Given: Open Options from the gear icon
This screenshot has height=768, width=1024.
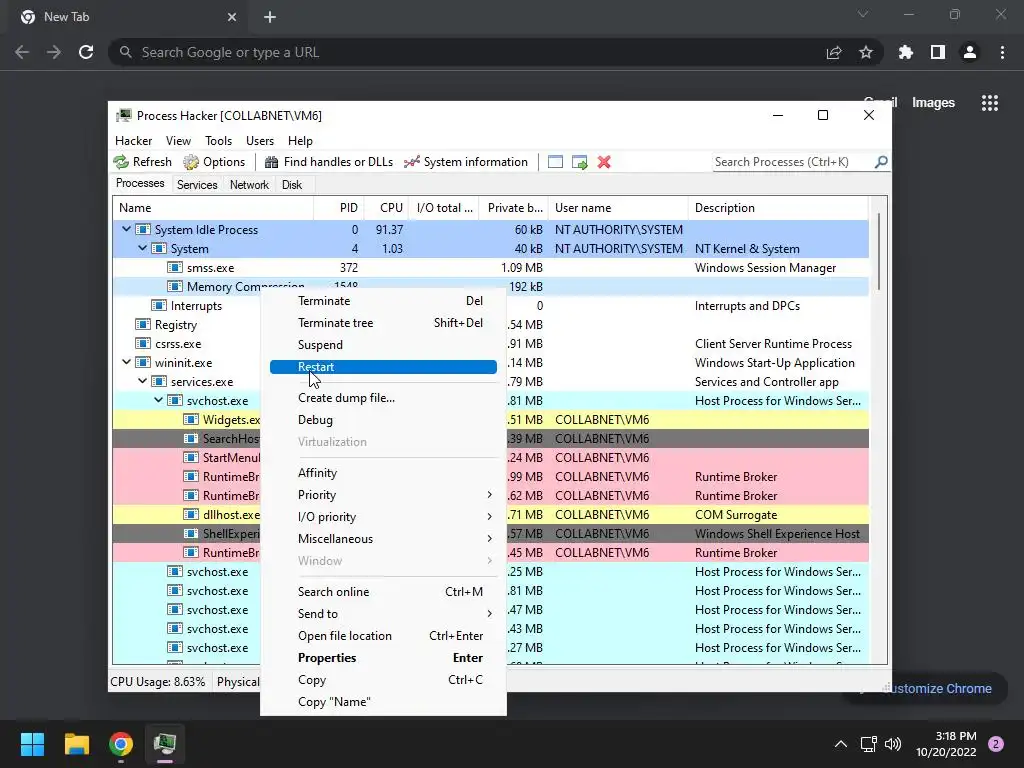Looking at the screenshot, I should tap(191, 162).
